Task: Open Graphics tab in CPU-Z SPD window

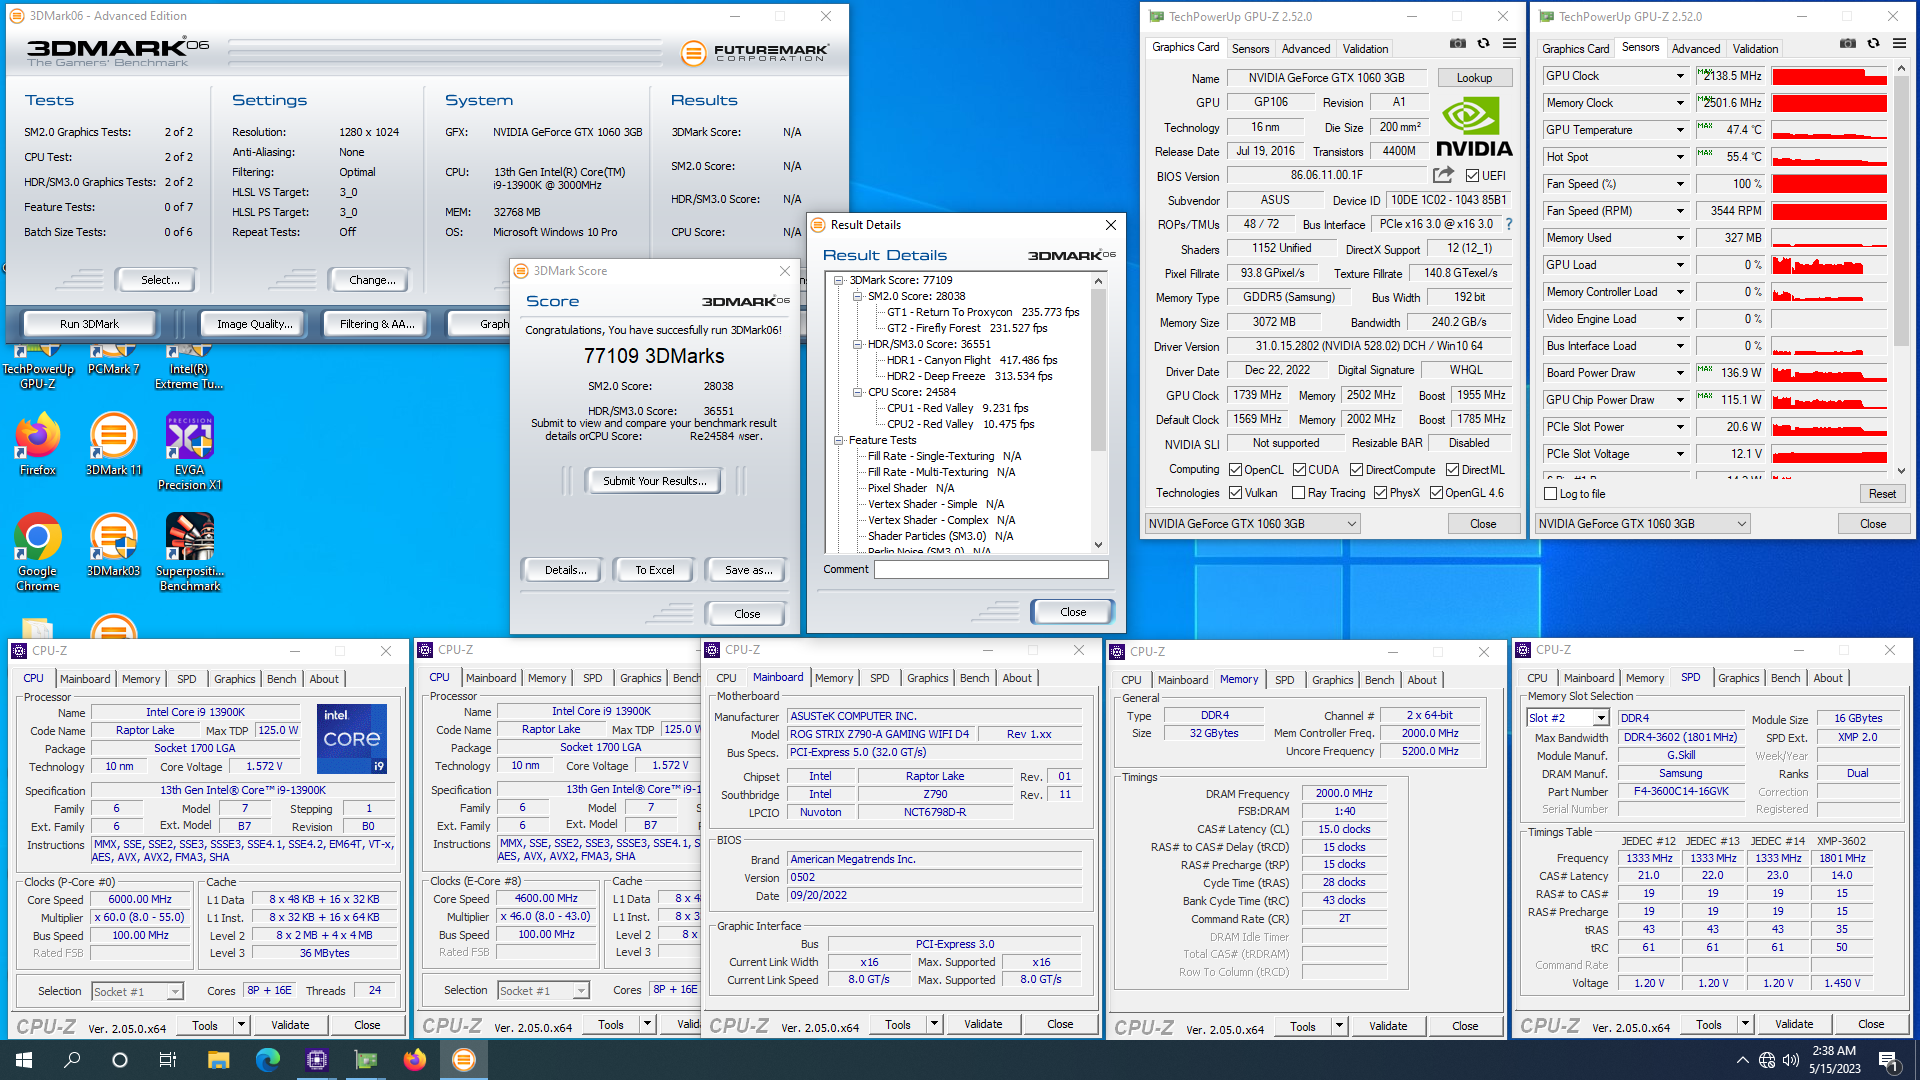Action: point(1738,678)
